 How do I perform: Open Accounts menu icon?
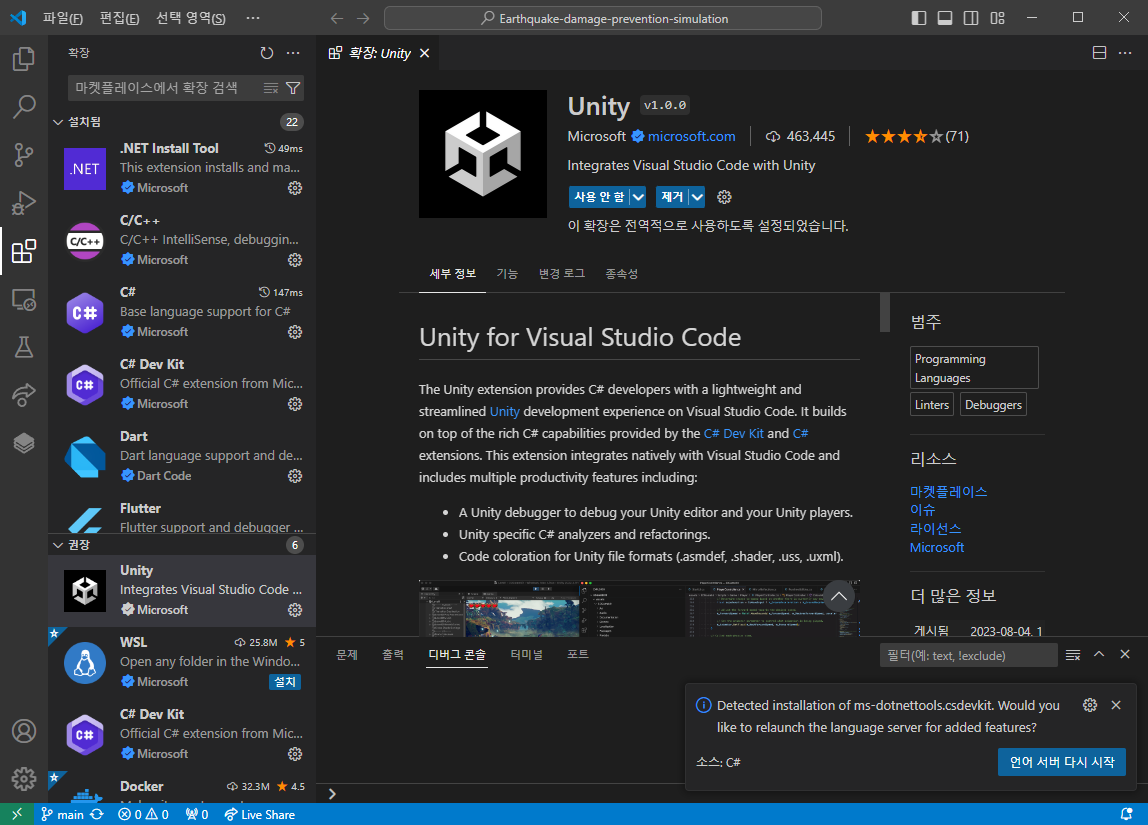23,731
